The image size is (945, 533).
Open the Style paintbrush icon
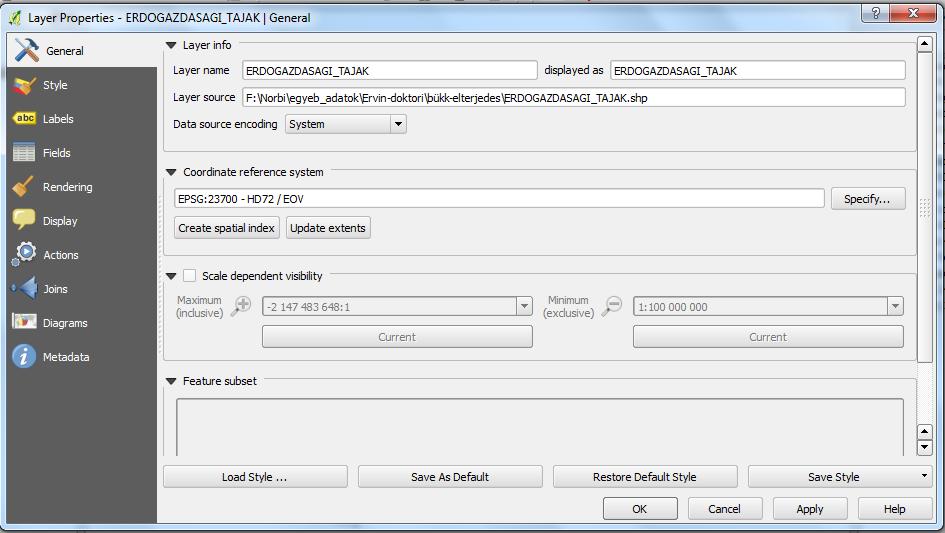pos(25,85)
